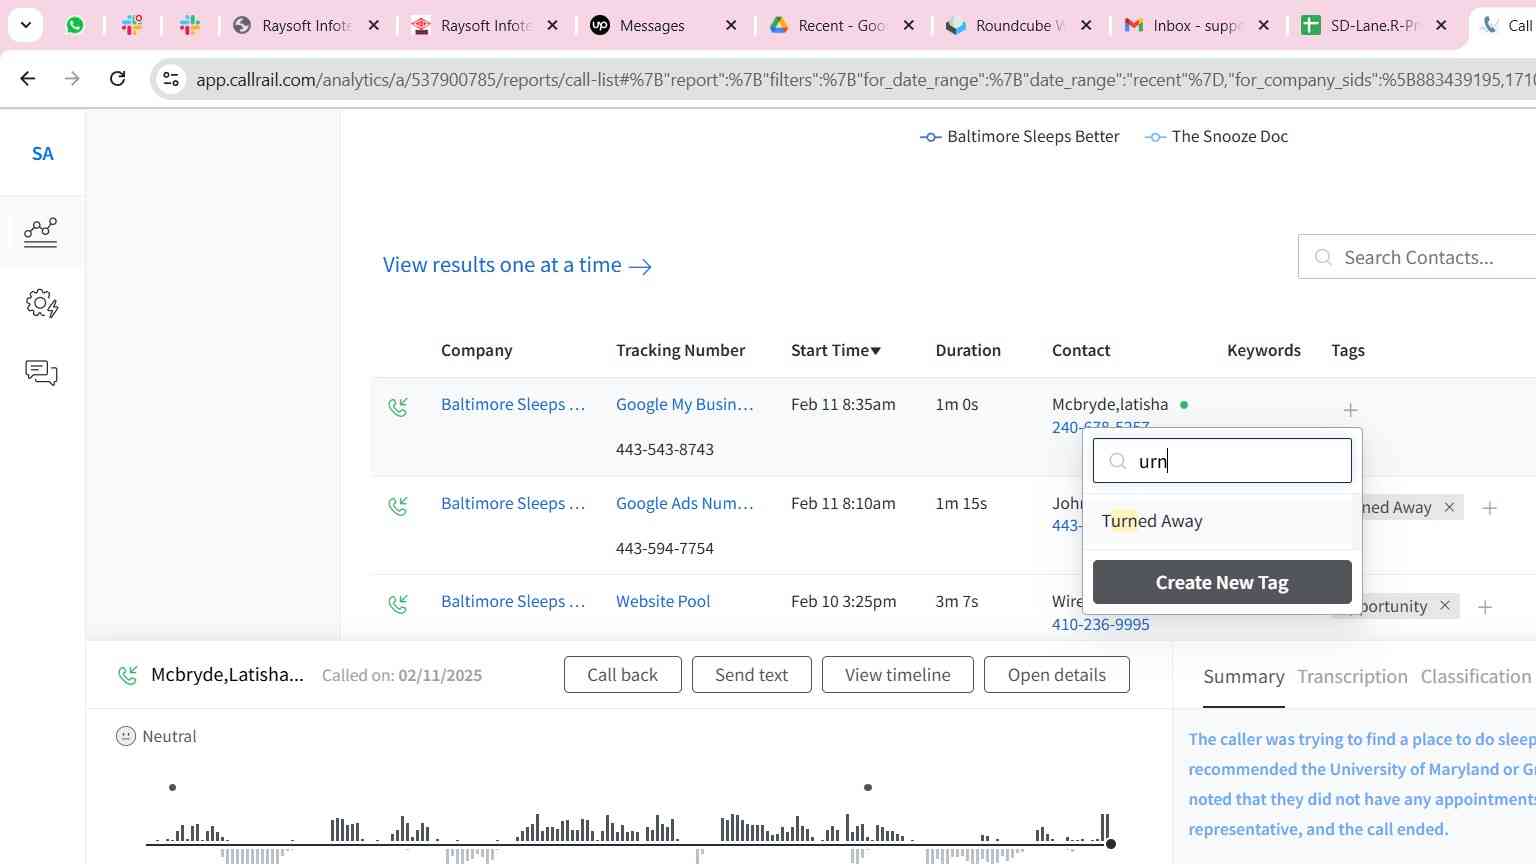
Task: Click inbound call icon for Feb 10 3:25pm row
Action: pos(398,604)
